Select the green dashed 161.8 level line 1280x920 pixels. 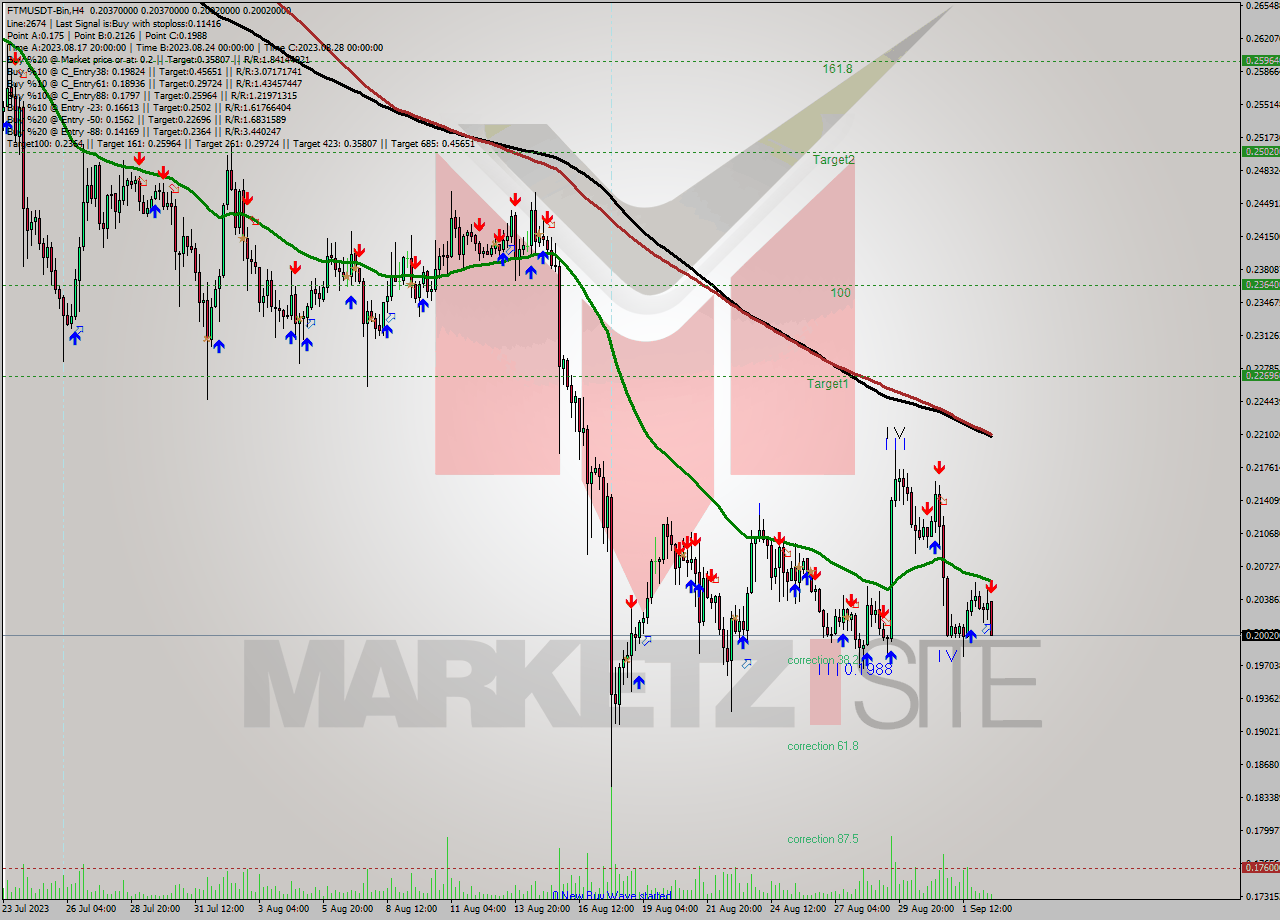[x=620, y=60]
